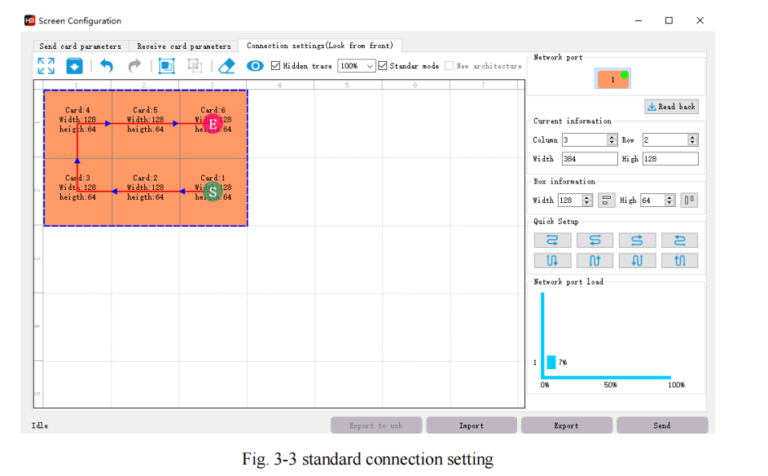Click the Row value spinner arrows
Image resolution: width=768 pixels, height=476 pixels.
[x=693, y=140]
